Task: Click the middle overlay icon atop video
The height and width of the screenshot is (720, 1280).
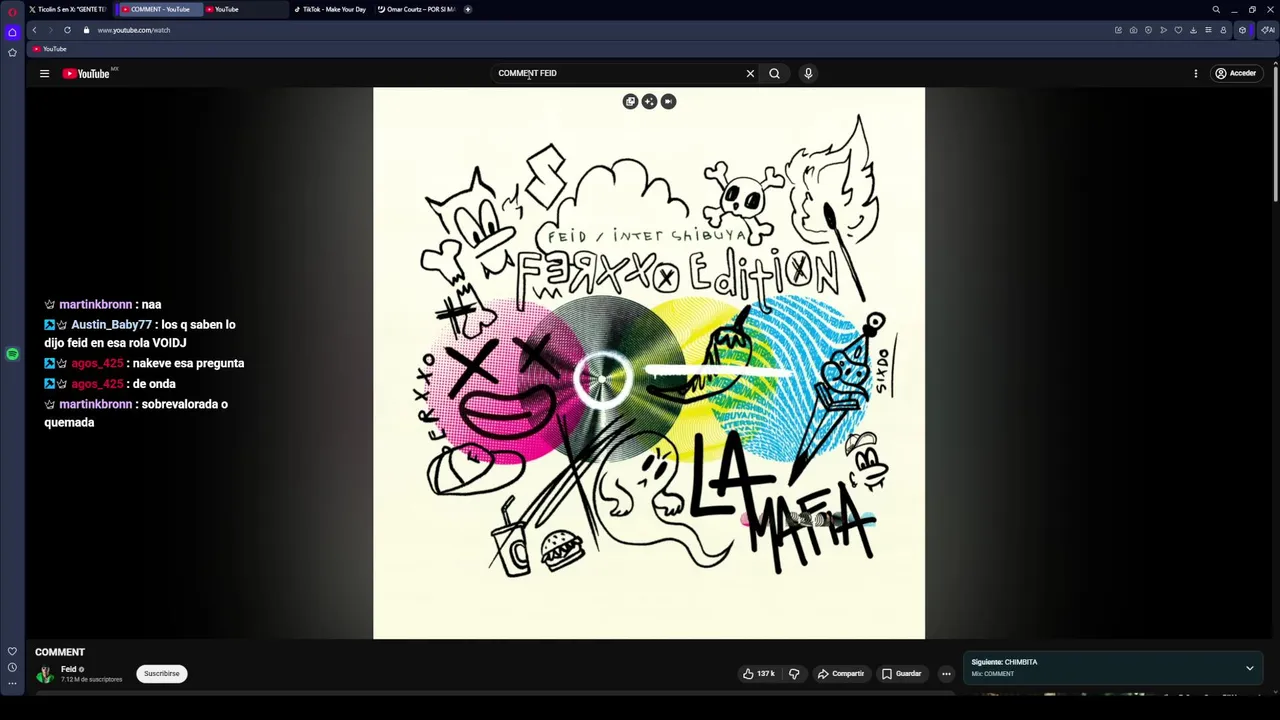Action: (x=649, y=101)
